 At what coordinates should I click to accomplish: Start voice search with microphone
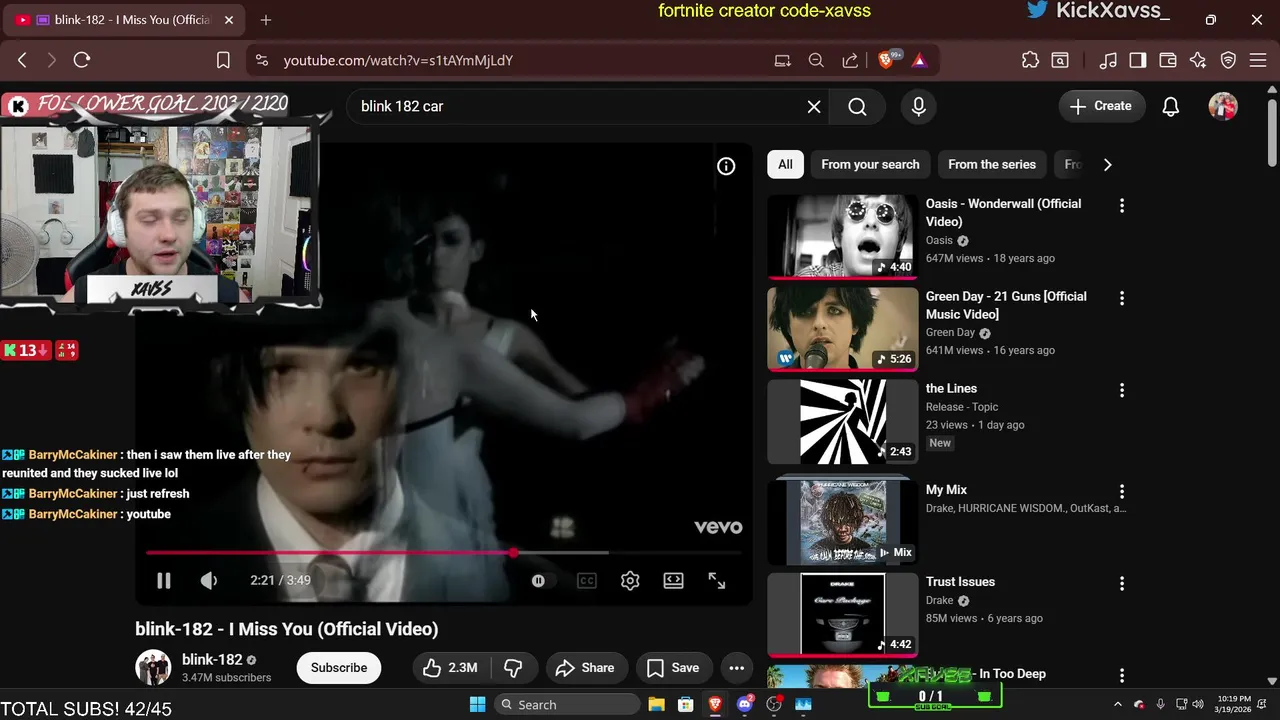click(x=919, y=106)
